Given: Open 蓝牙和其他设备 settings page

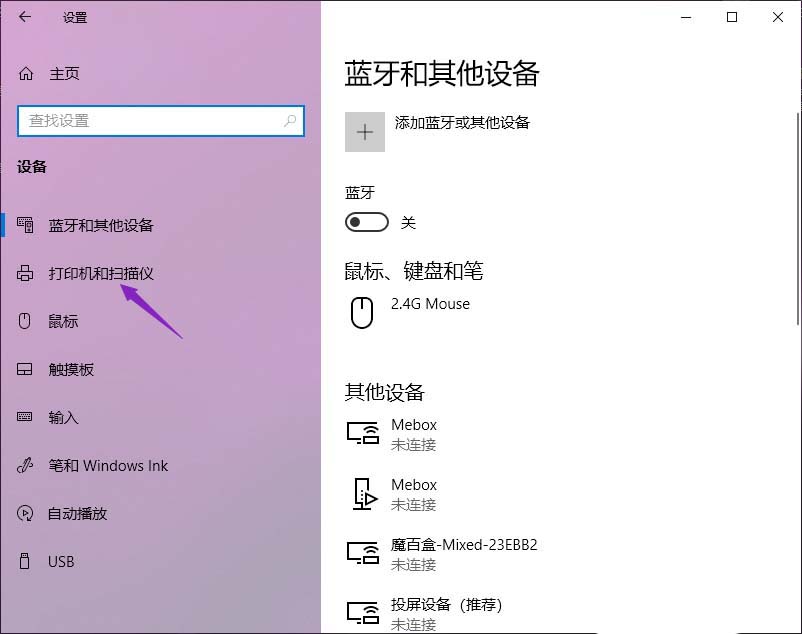Looking at the screenshot, I should tap(101, 225).
